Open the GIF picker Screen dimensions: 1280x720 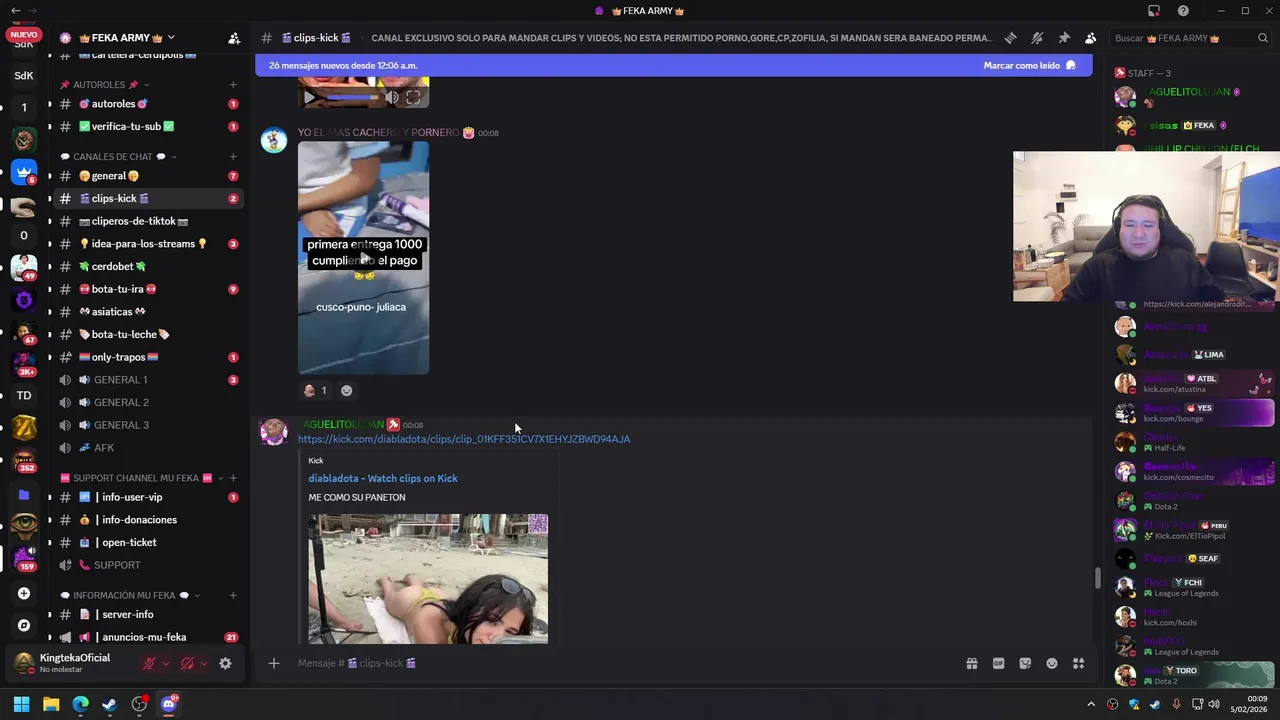pyautogui.click(x=998, y=663)
